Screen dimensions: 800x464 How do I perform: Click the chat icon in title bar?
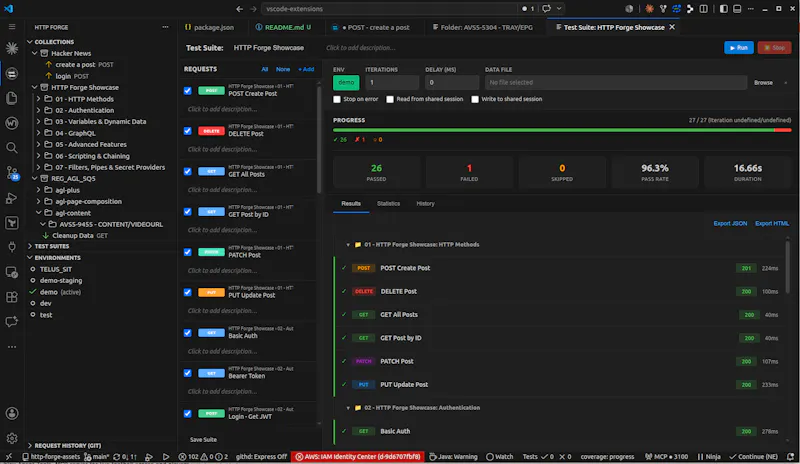[x=546, y=9]
